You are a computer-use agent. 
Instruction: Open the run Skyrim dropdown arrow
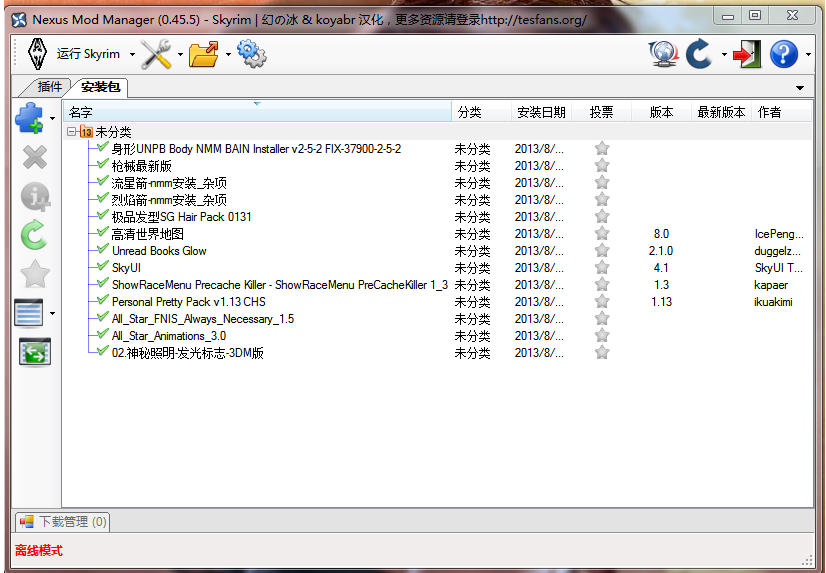132,54
